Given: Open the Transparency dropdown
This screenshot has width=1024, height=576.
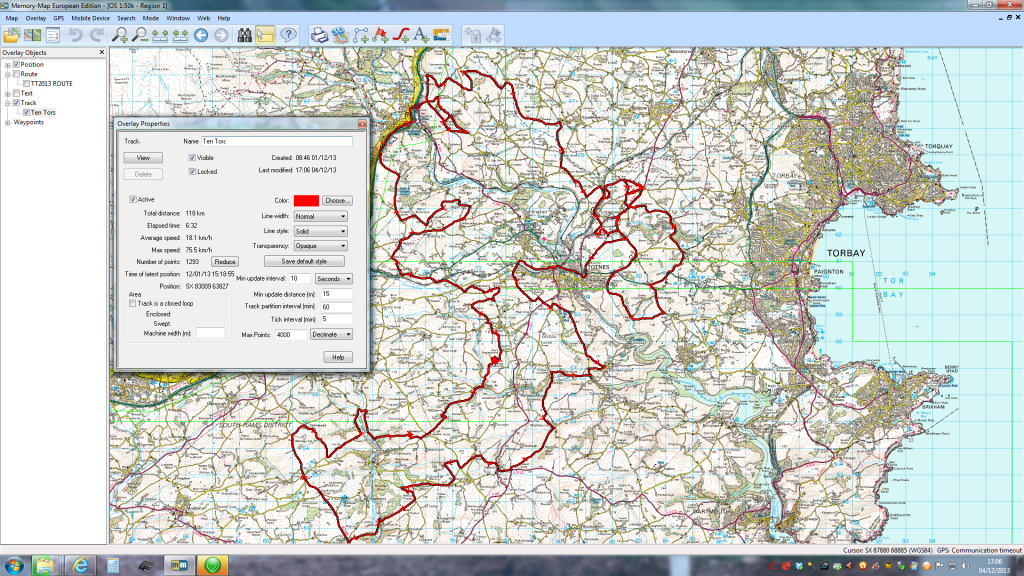Looking at the screenshot, I should 320,245.
